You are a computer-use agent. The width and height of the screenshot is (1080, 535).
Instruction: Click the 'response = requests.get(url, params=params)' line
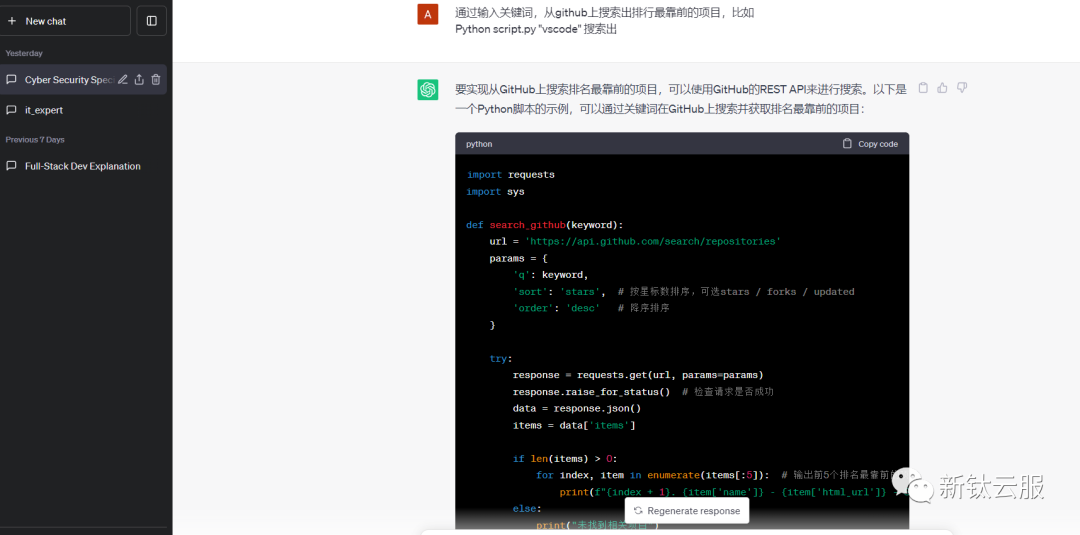[x=638, y=375]
